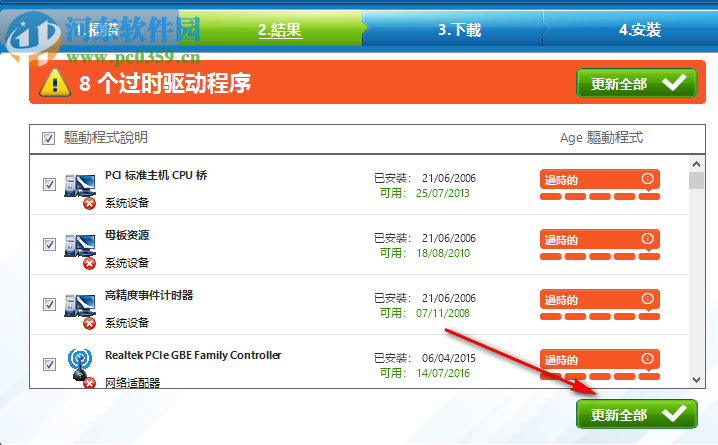Open info icon for PCI 标准主机 CPU 桥
The image size is (718, 445).
pos(647,179)
